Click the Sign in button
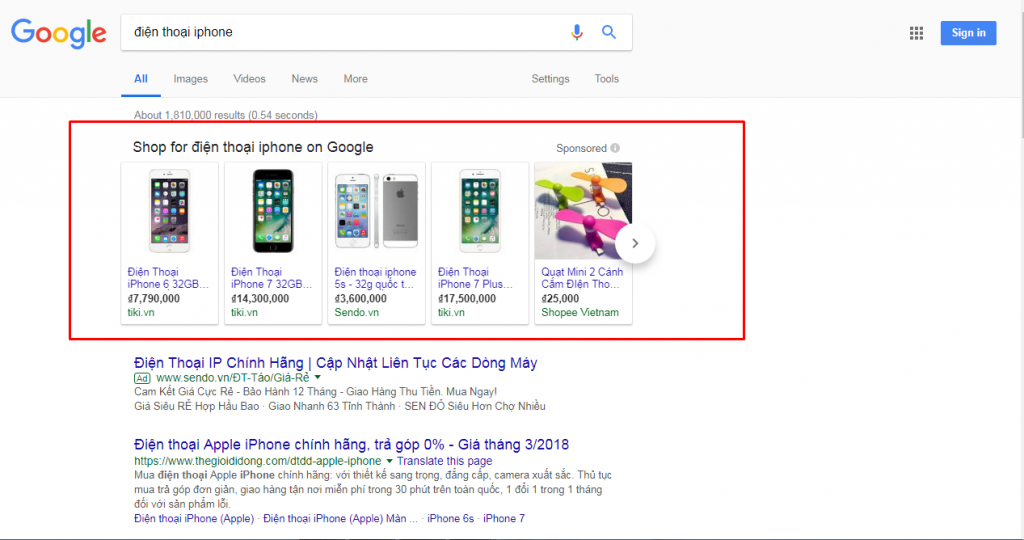 tap(967, 33)
